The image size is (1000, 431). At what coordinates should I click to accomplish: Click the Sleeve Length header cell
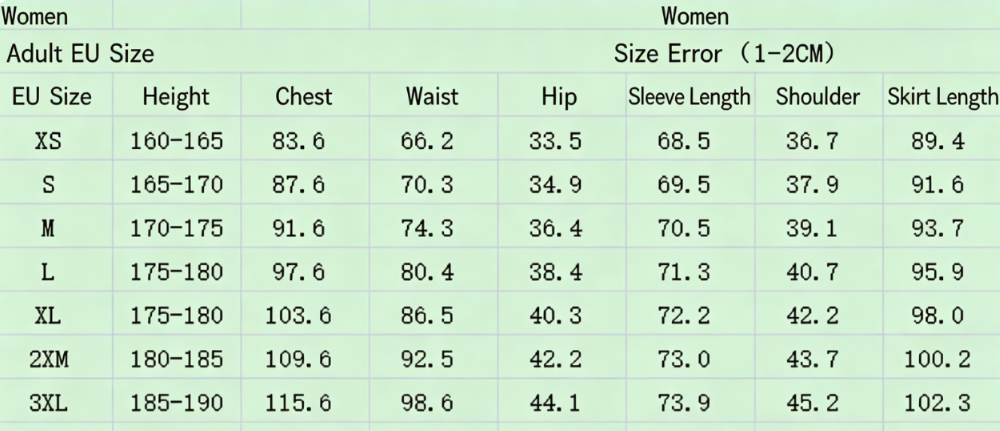[689, 97]
